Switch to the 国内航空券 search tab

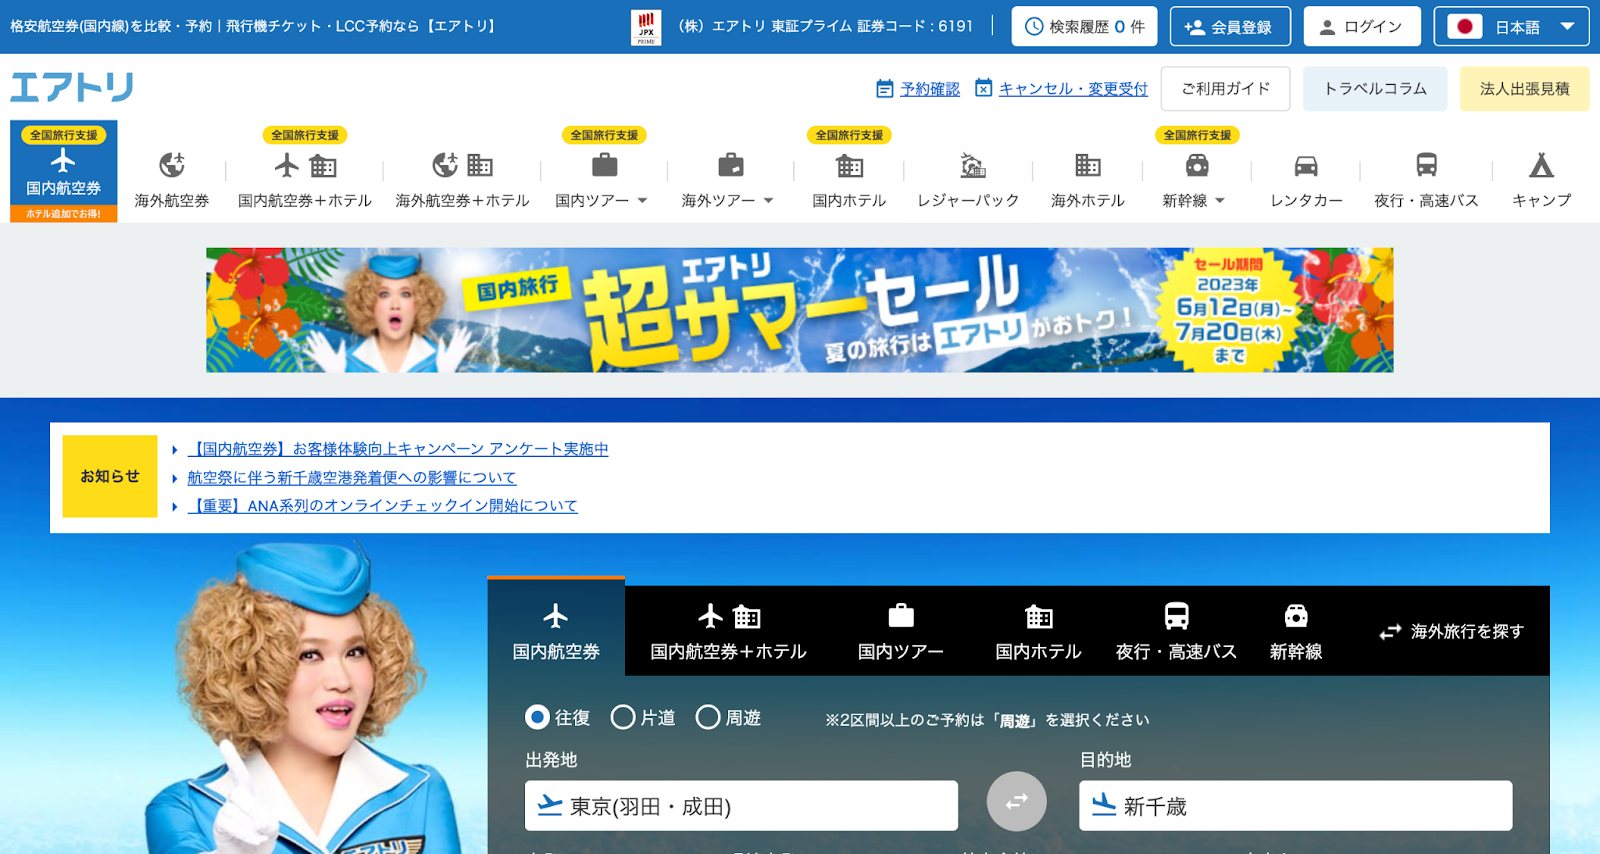[556, 627]
